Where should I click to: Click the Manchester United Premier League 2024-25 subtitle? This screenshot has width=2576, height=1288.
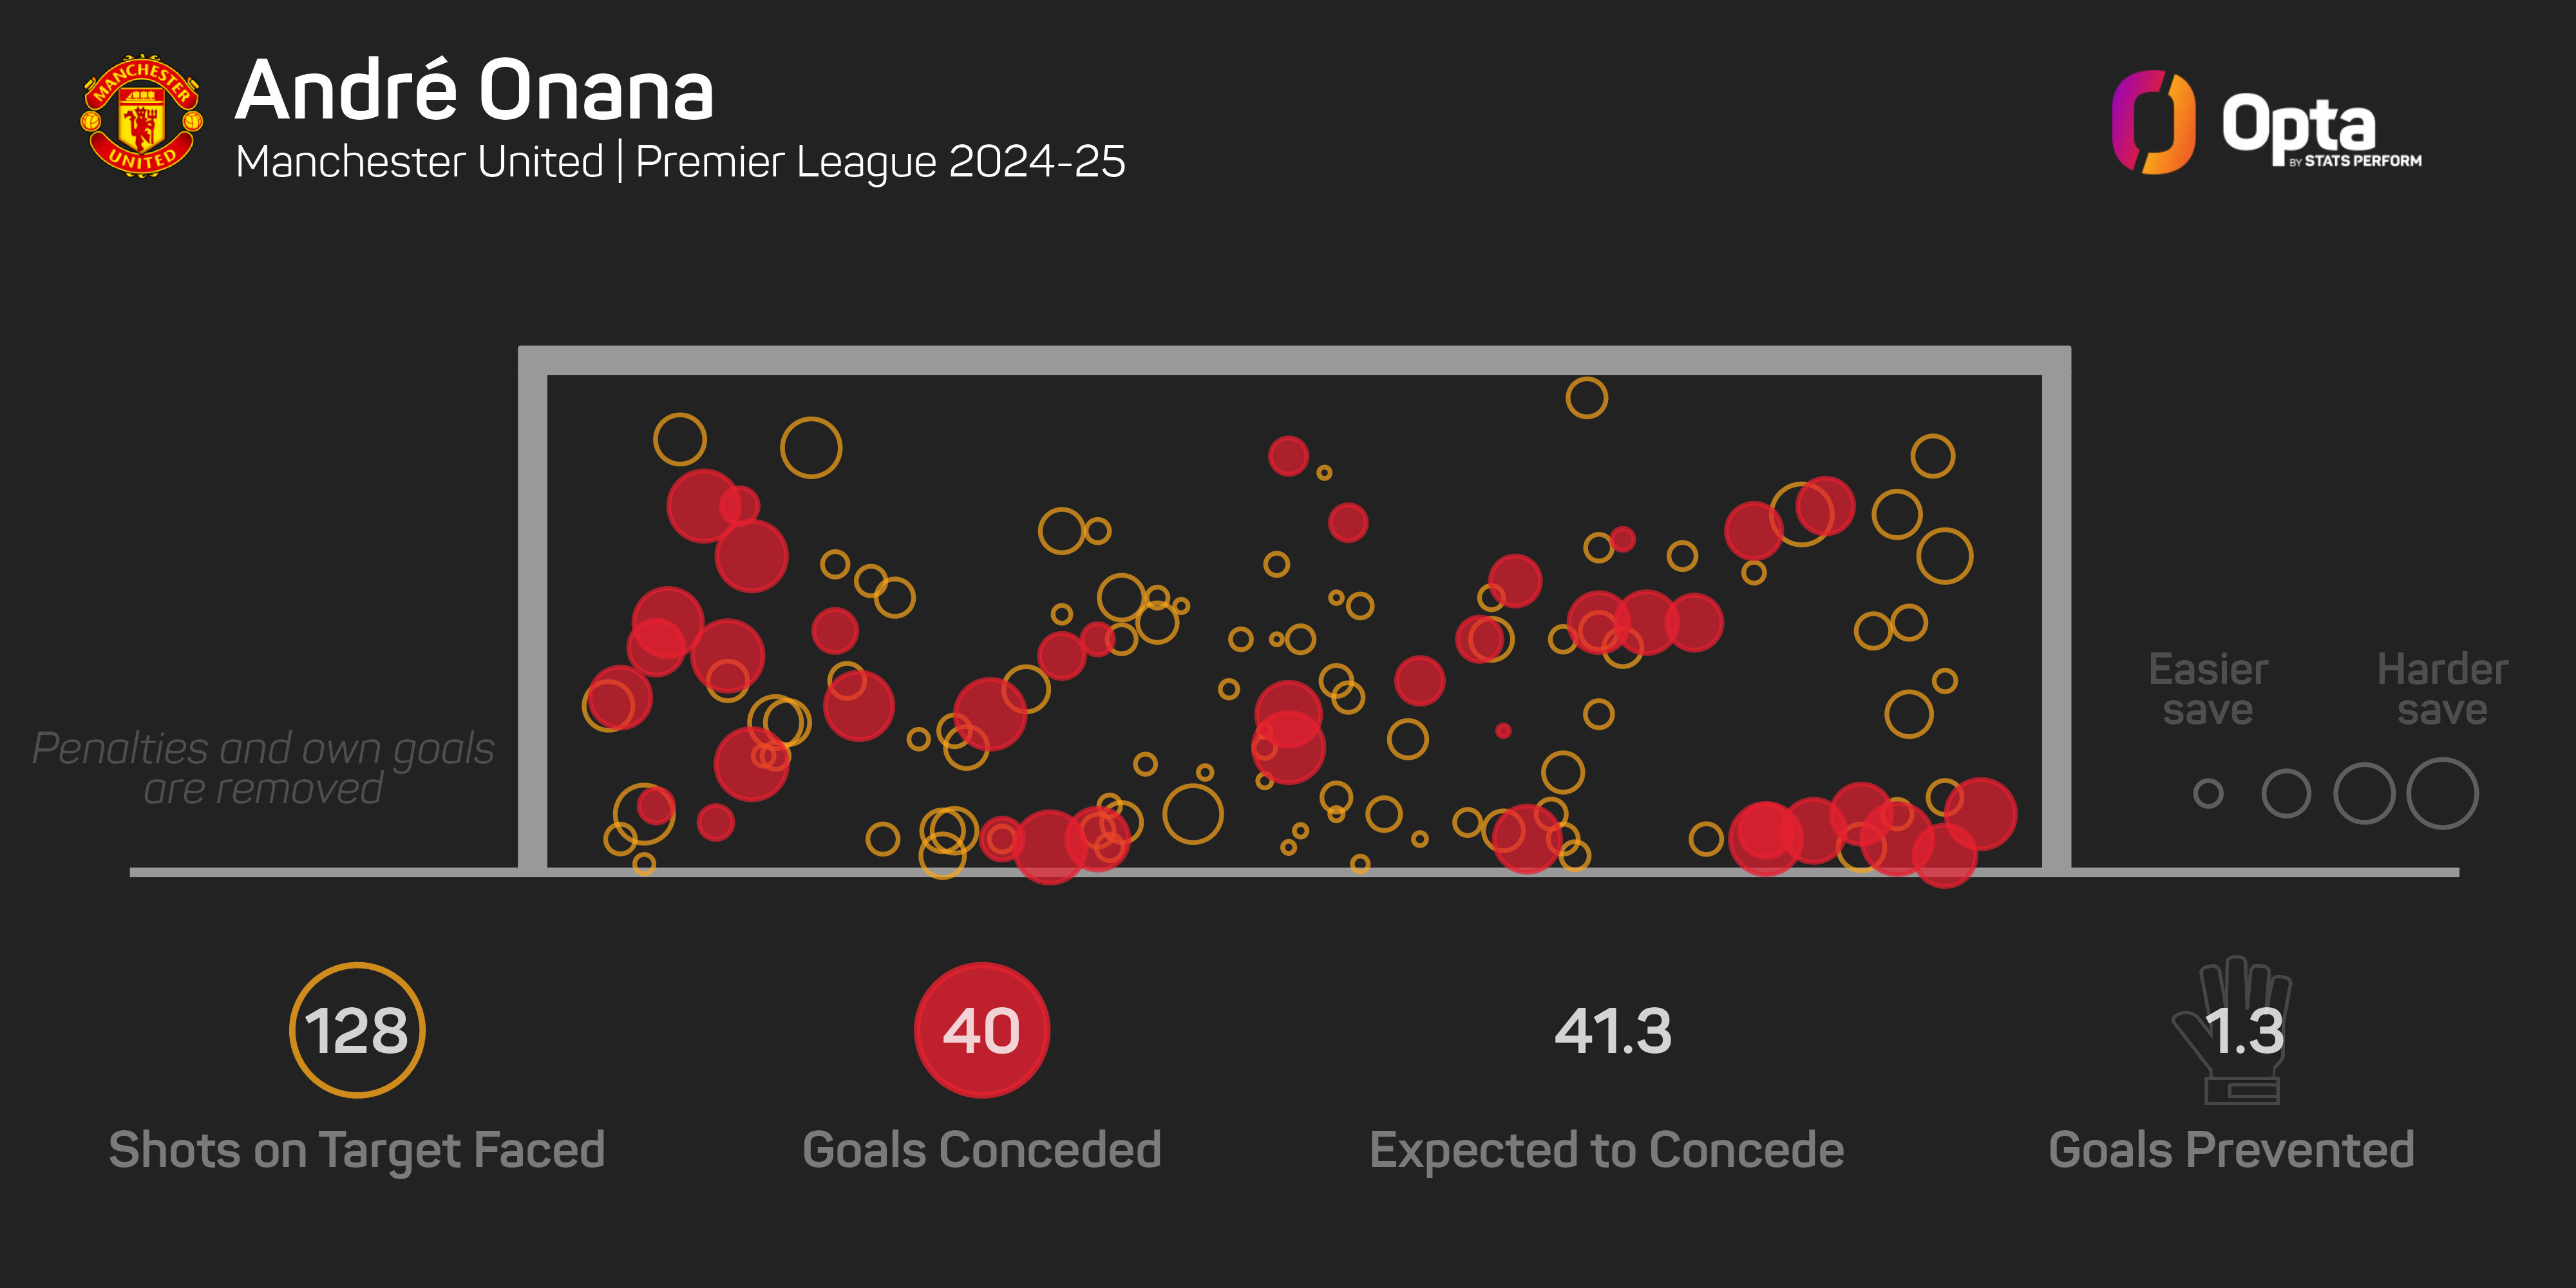click(680, 162)
